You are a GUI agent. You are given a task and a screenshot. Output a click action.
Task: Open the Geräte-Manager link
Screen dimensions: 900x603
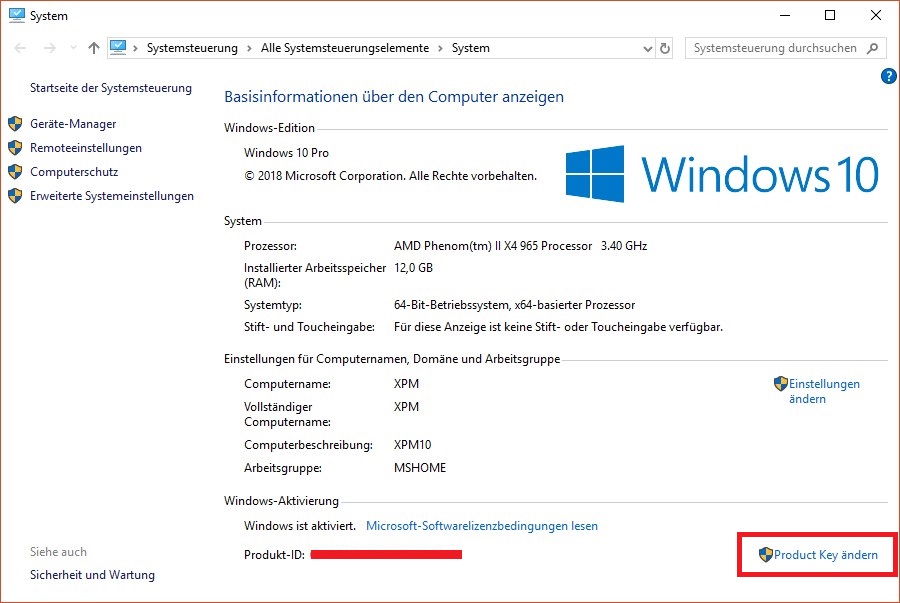[x=73, y=124]
